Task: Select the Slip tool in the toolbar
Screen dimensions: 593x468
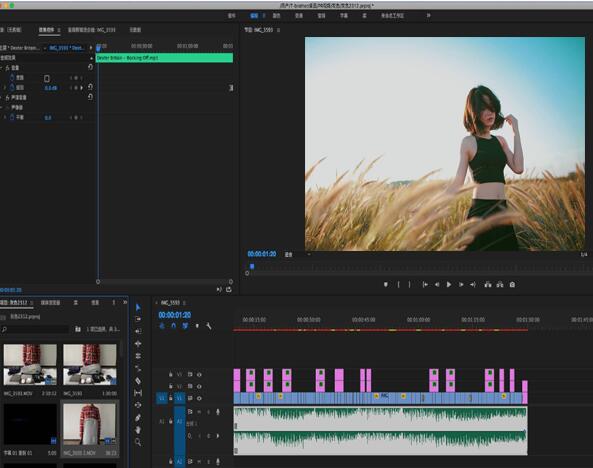Action: (x=138, y=393)
